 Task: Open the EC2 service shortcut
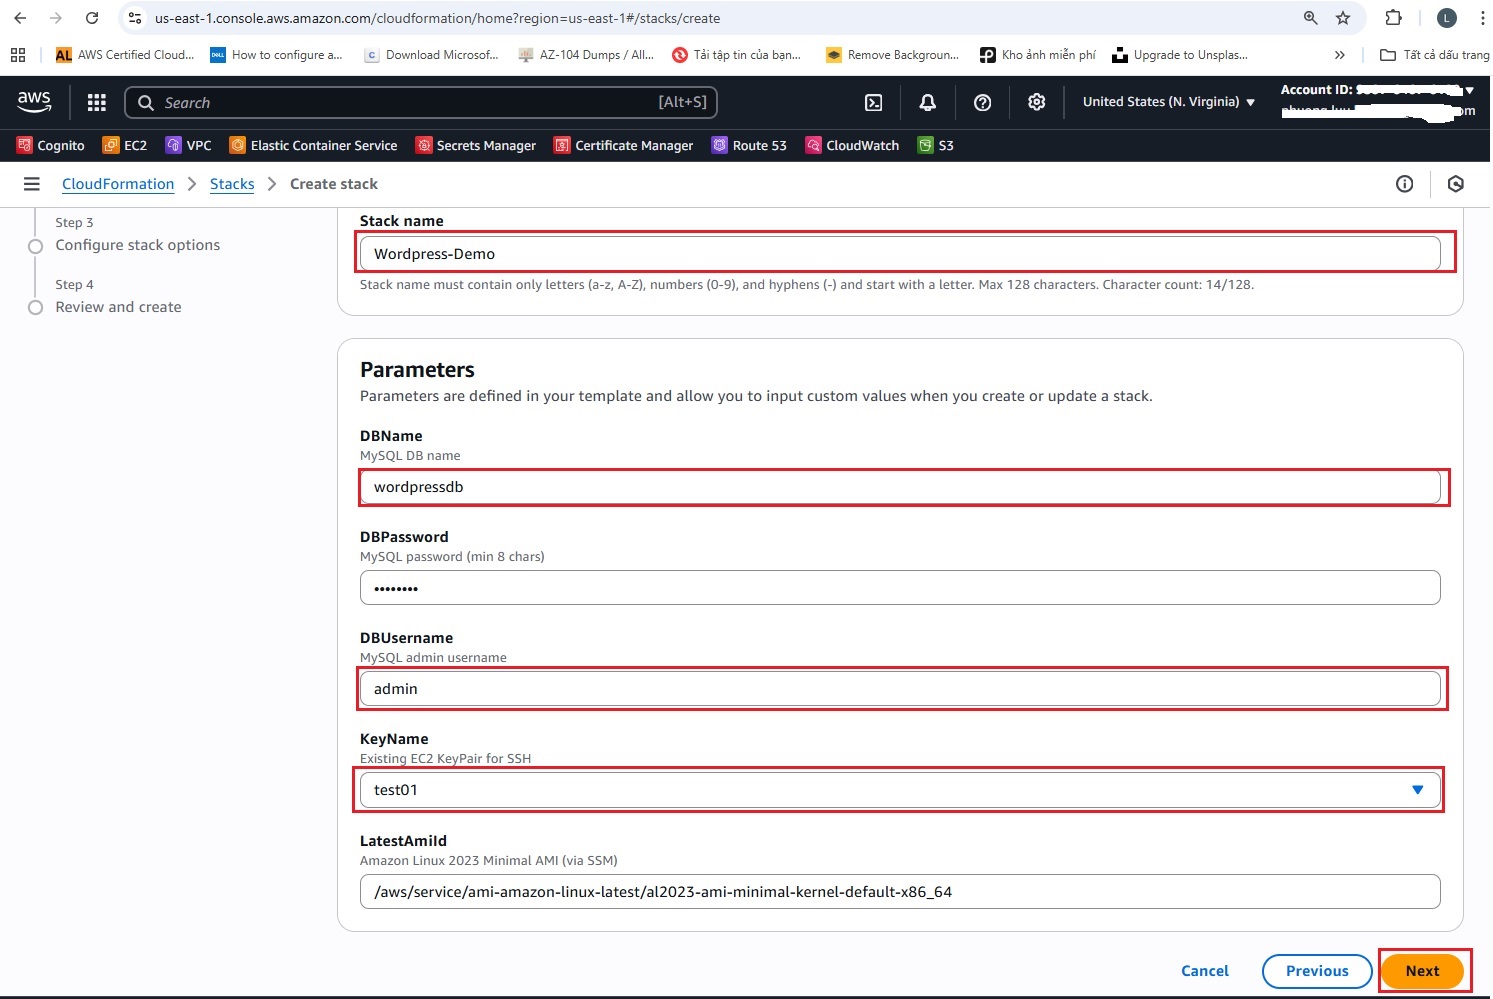pos(125,145)
